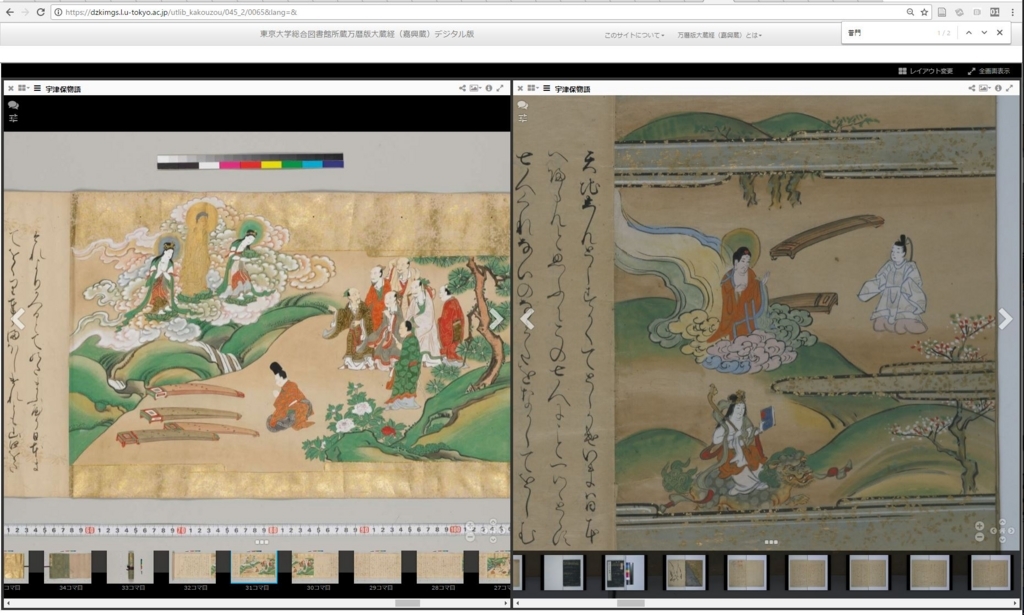Select thumbnail labeled 29コマ目
1024x615 pixels.
[x=379, y=567]
